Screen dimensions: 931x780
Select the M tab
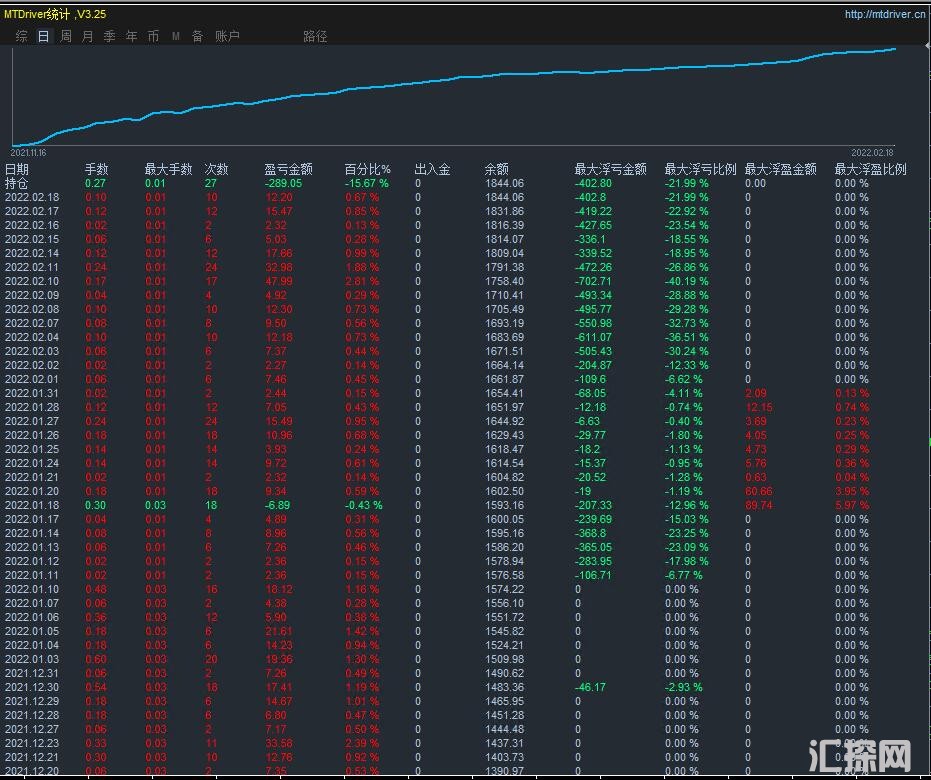click(x=176, y=36)
